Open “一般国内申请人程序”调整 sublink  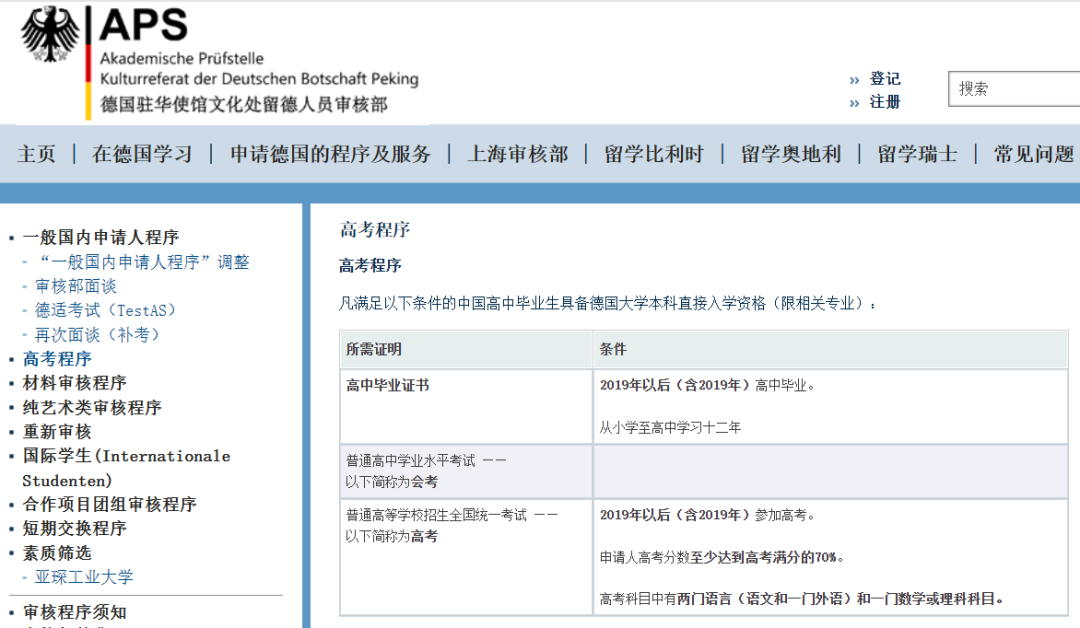coord(143,262)
